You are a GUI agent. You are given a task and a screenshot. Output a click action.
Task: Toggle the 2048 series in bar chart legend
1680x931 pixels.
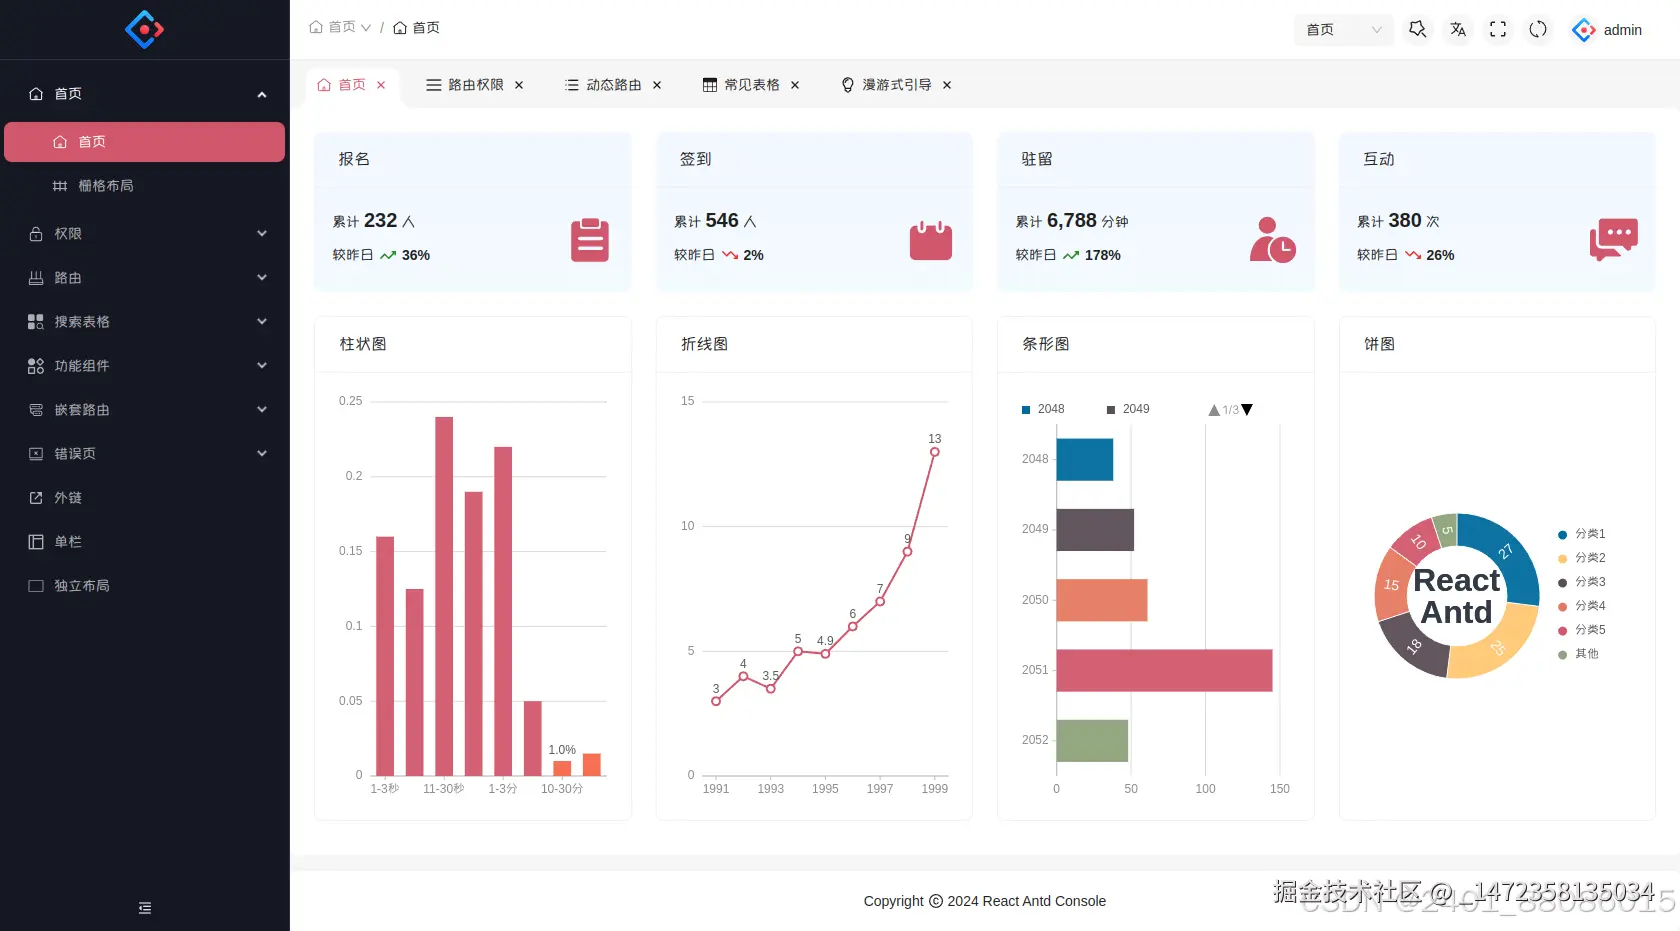point(1042,409)
